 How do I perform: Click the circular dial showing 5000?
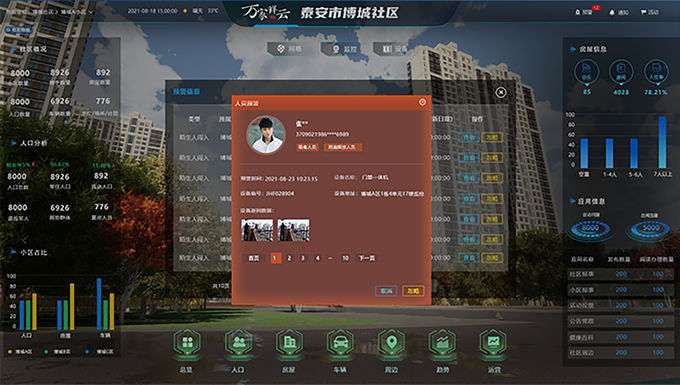coord(651,228)
